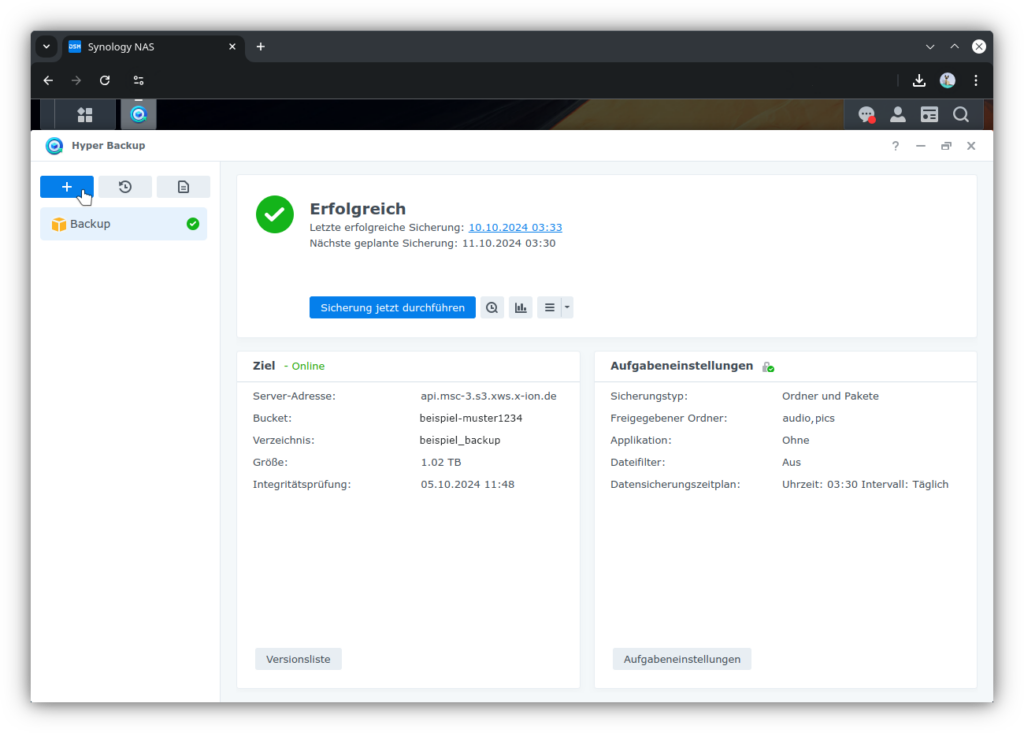Open the Chrome three-dot menu

point(976,80)
